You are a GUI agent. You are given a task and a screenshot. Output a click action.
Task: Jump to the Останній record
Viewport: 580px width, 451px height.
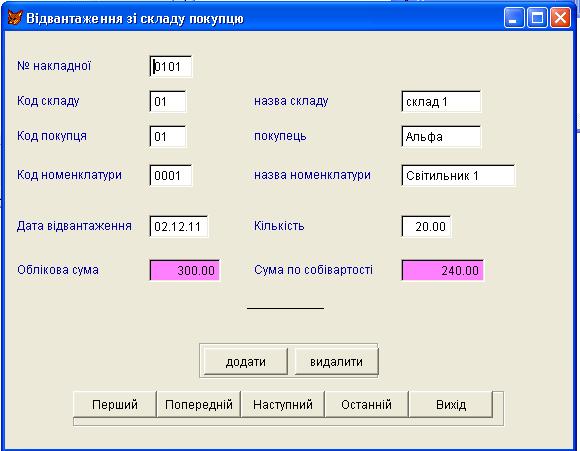pos(367,404)
